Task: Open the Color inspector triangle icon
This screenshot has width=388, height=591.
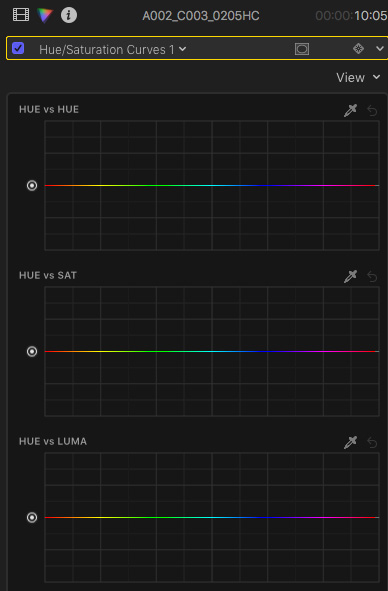Action: pos(45,15)
